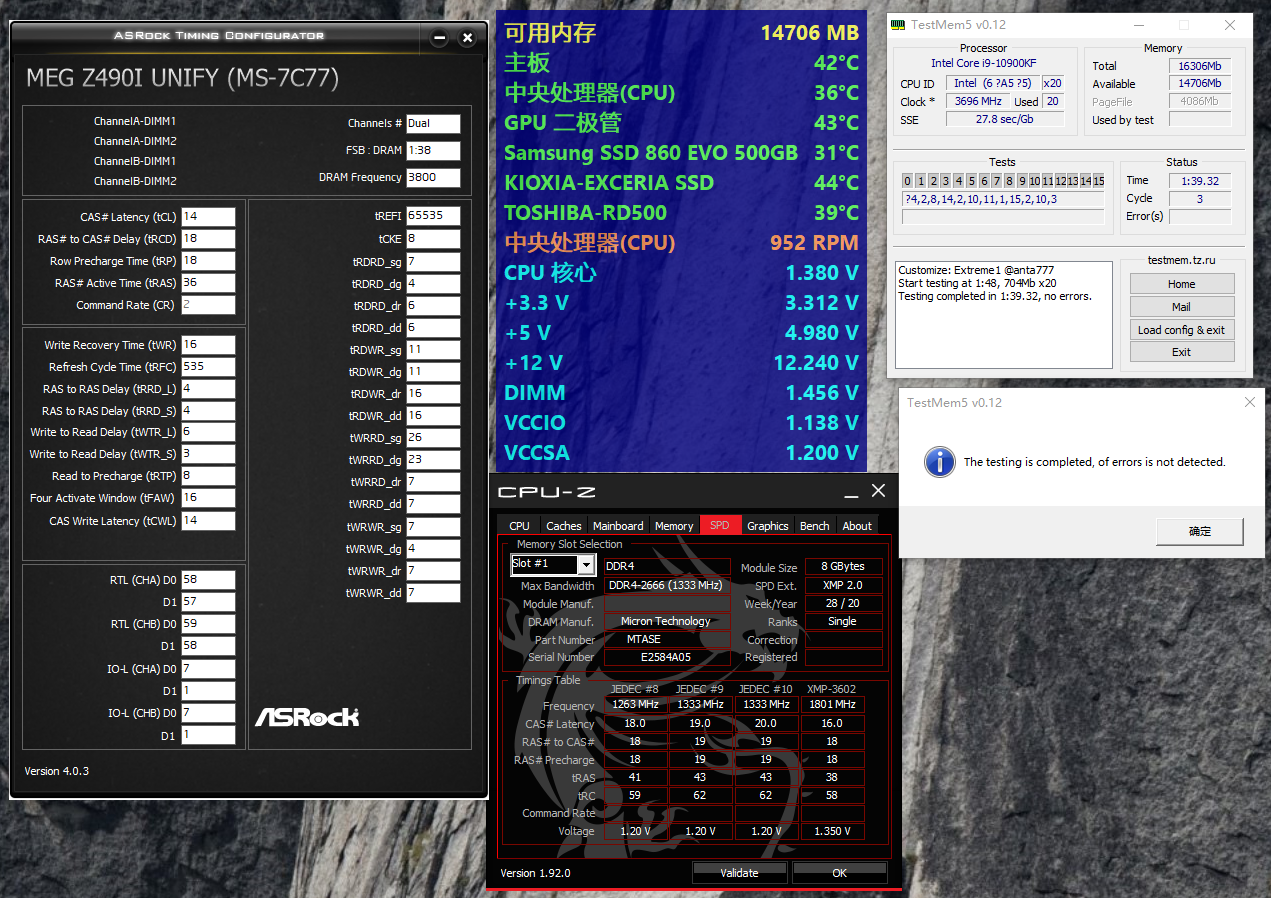Click Load config & exit in TestMem5
This screenshot has width=1271, height=898.
point(1182,330)
